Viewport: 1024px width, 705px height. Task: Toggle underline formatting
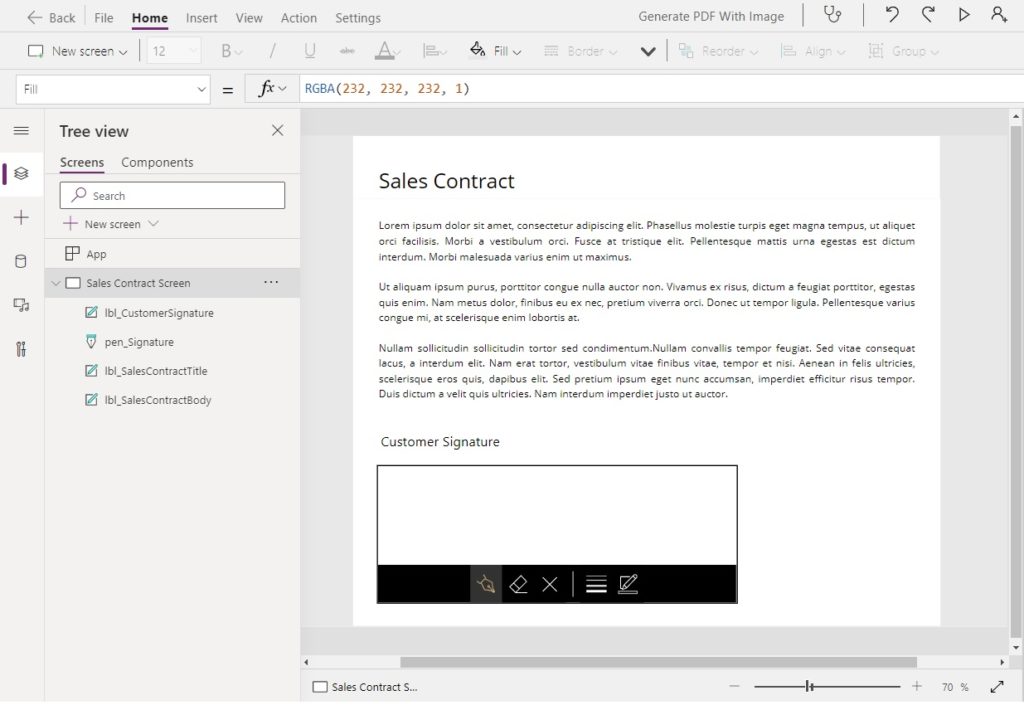click(x=310, y=49)
